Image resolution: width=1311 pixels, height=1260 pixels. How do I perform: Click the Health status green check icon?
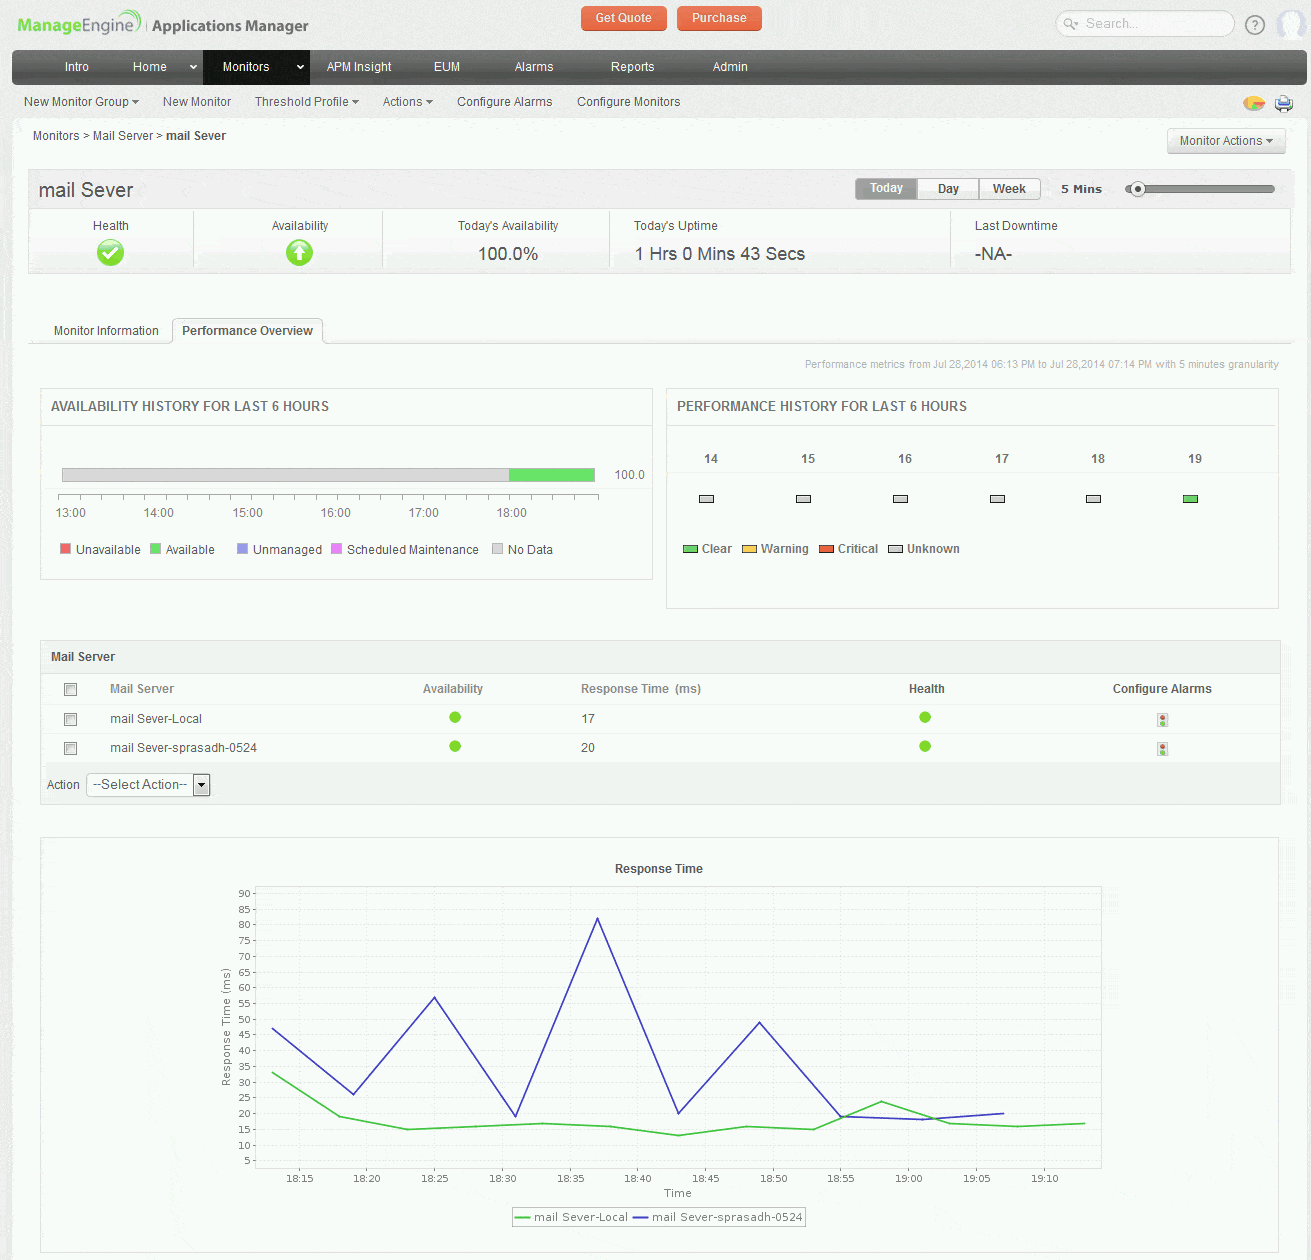(111, 253)
